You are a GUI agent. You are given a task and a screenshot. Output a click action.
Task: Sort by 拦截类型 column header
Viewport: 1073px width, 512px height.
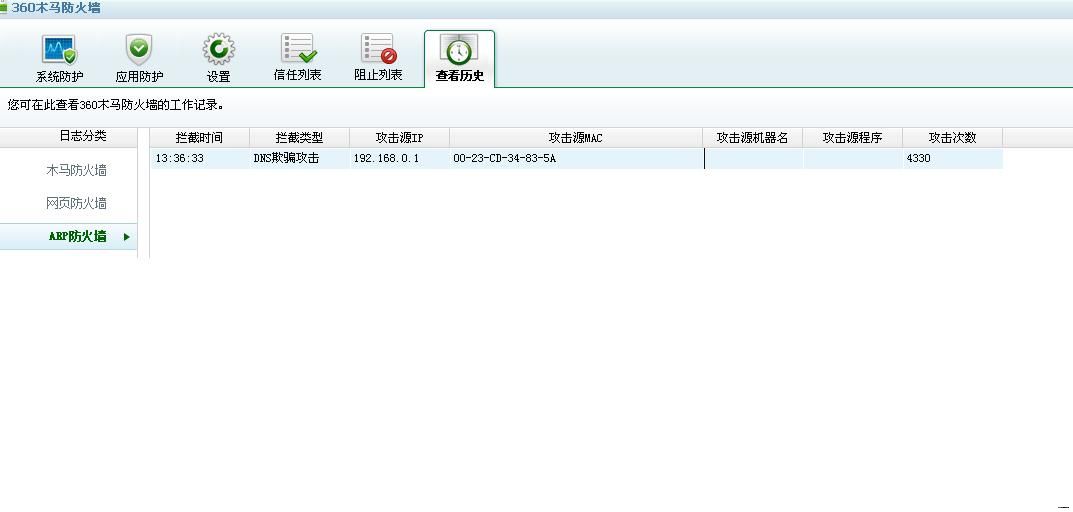(299, 138)
